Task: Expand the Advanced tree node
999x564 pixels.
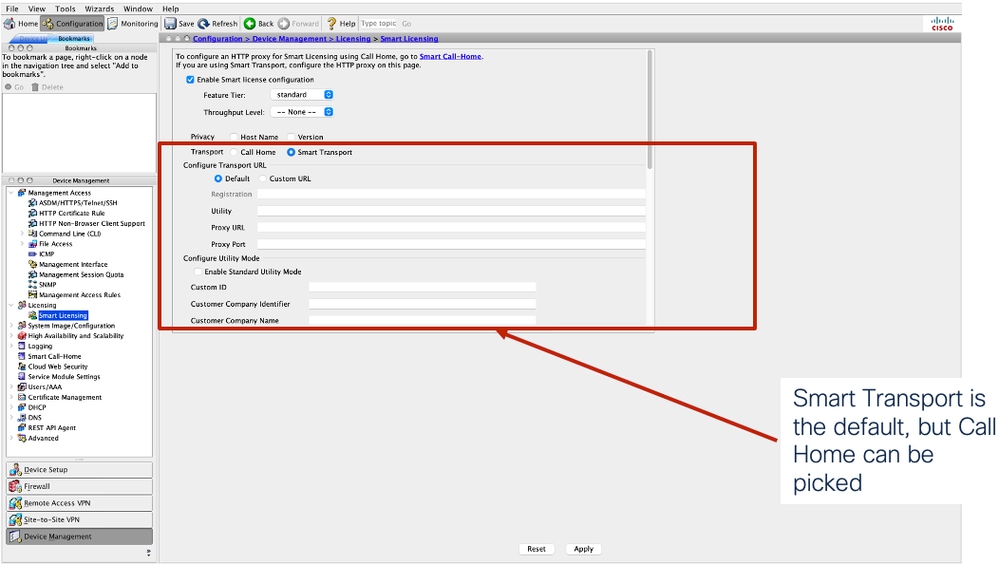Action: click(11, 438)
